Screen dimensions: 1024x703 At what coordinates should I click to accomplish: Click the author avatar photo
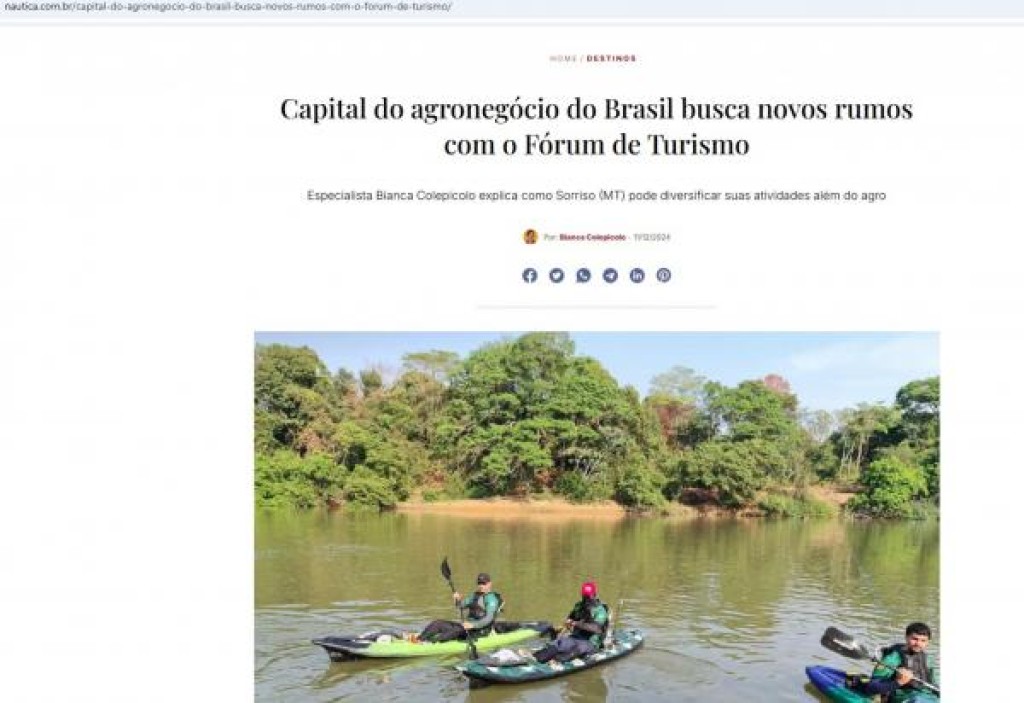(x=530, y=237)
